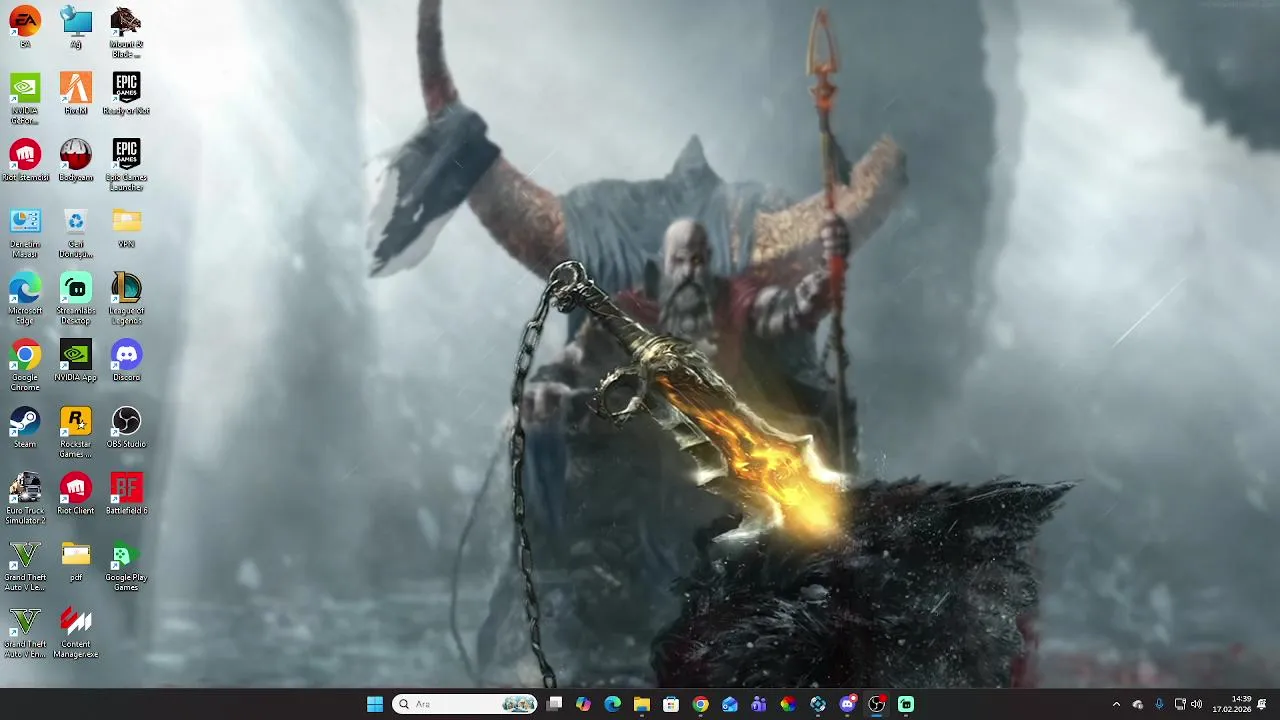Select the OBS Studio desktop shortcut

(x=126, y=427)
